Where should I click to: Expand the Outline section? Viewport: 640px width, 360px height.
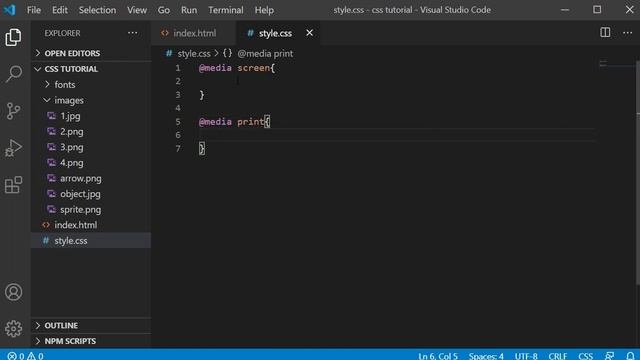tap(91, 325)
